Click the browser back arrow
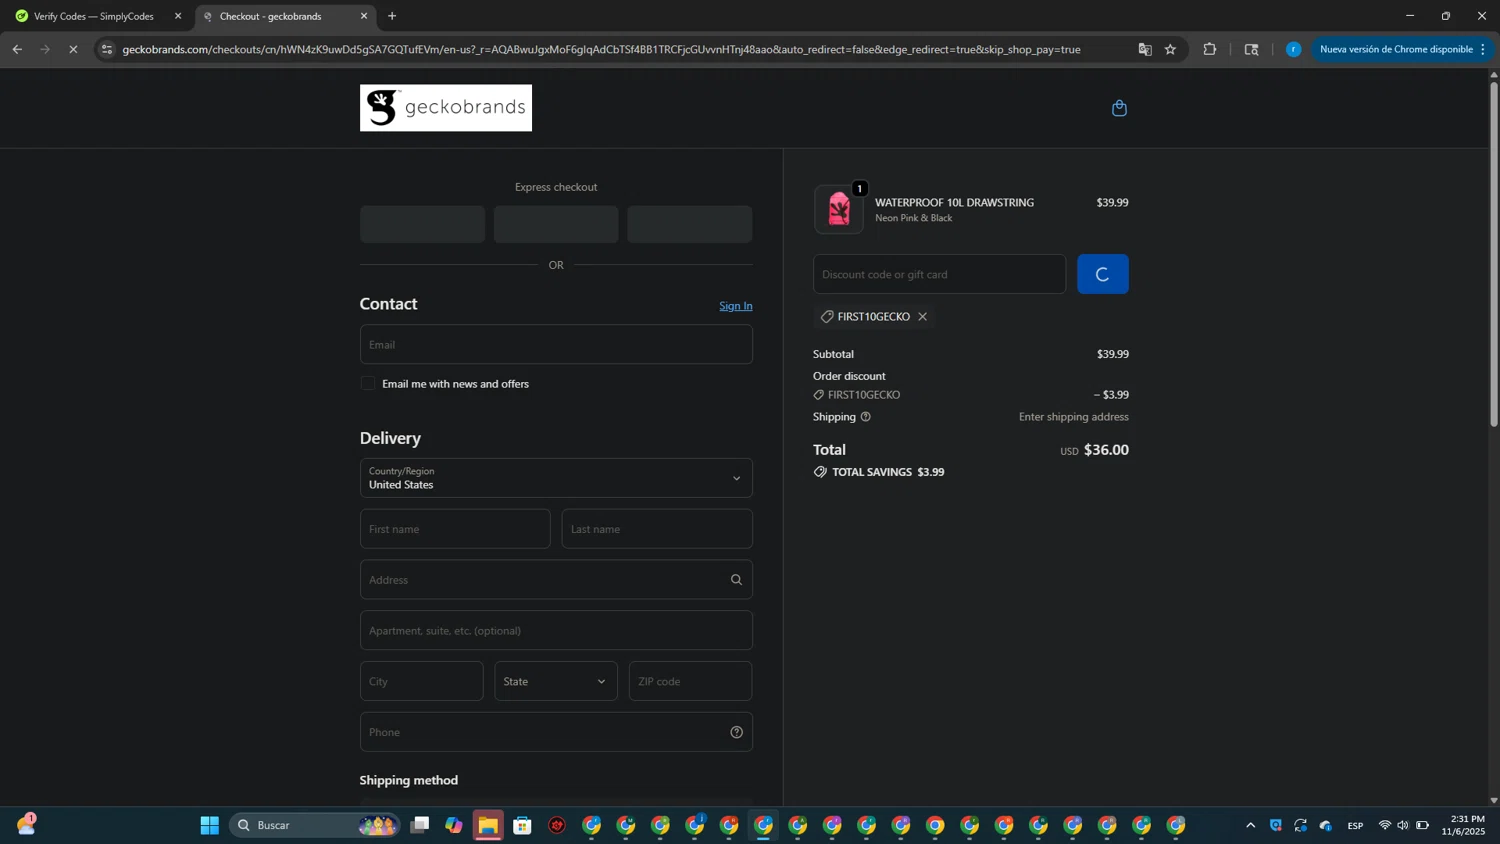Viewport: 1500px width, 844px height. [x=17, y=49]
